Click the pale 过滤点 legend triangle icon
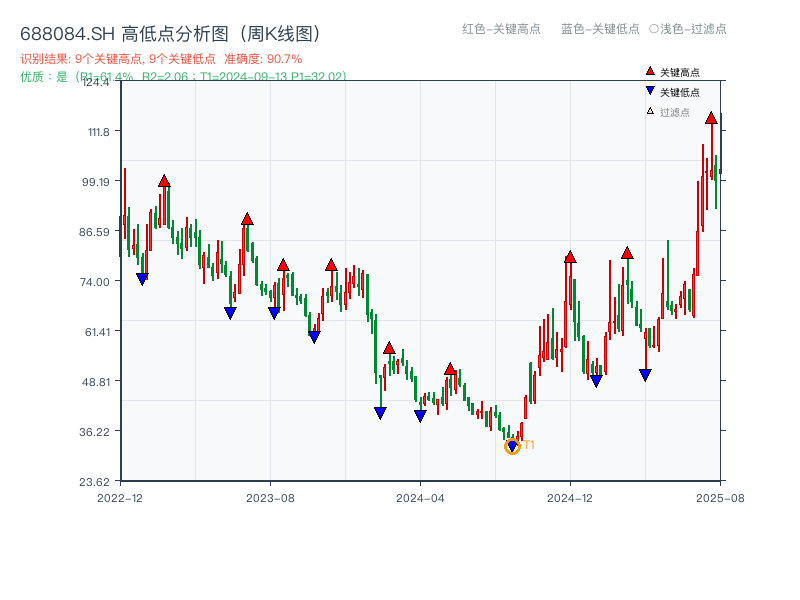This screenshot has height=600, width=800. 649,112
